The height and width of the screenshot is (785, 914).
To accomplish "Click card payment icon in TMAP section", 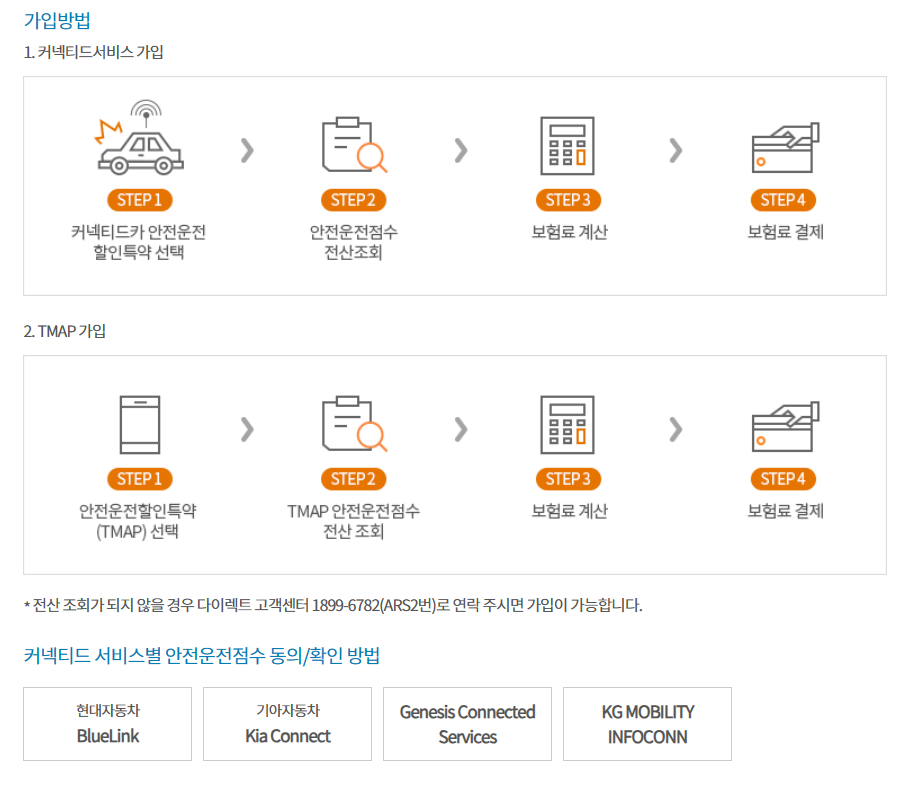I will (x=785, y=427).
